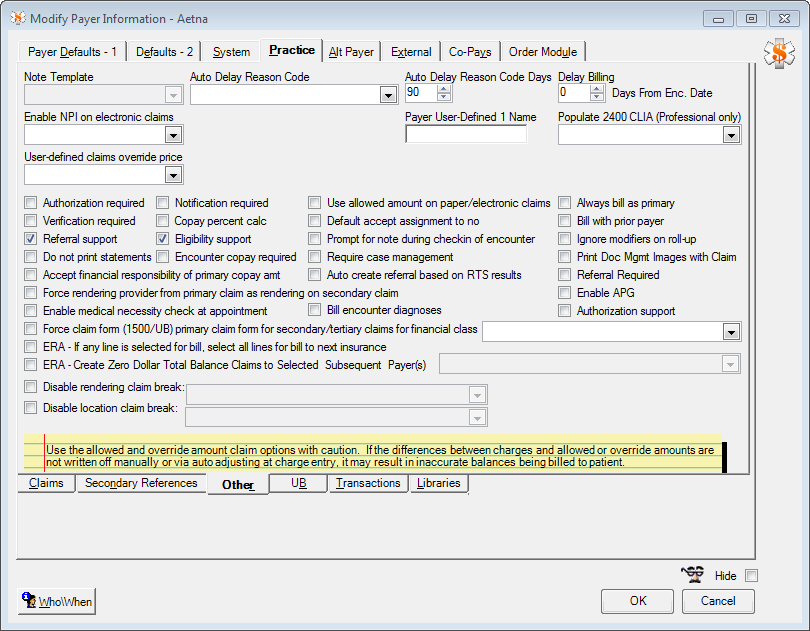Increase Auto Delay Reason Code Days spinner

[444, 89]
